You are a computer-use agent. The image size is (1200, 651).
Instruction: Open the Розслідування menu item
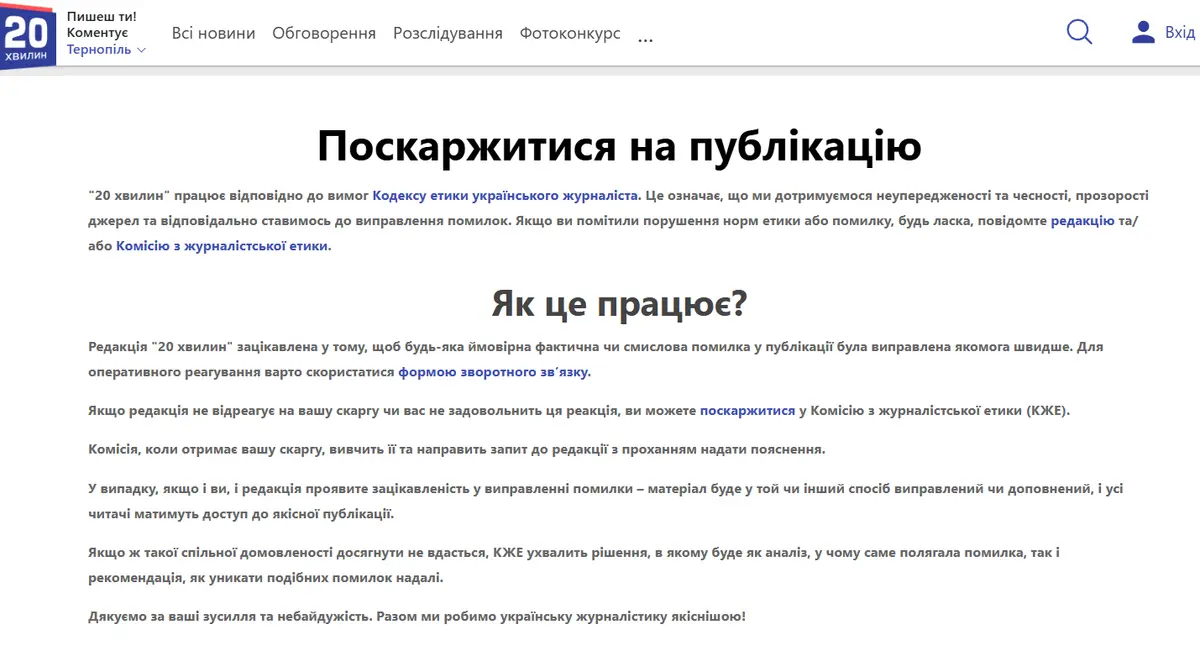point(448,33)
